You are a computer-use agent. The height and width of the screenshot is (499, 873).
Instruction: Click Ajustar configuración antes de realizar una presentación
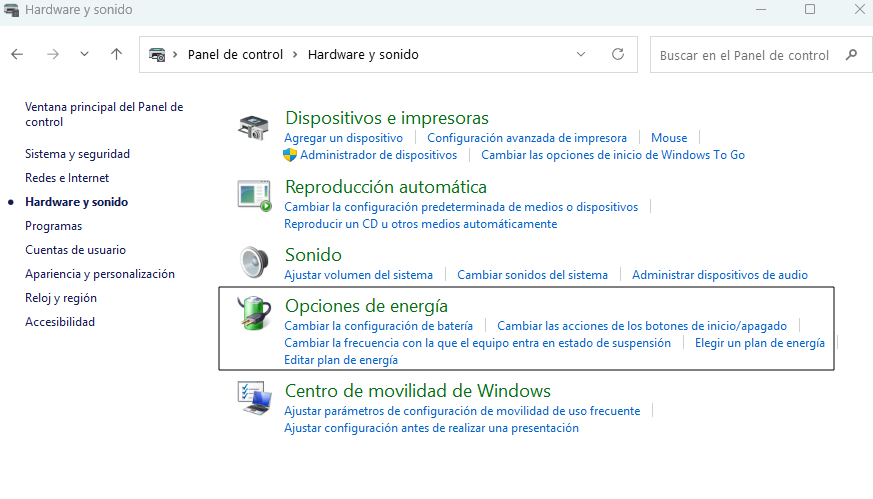431,428
